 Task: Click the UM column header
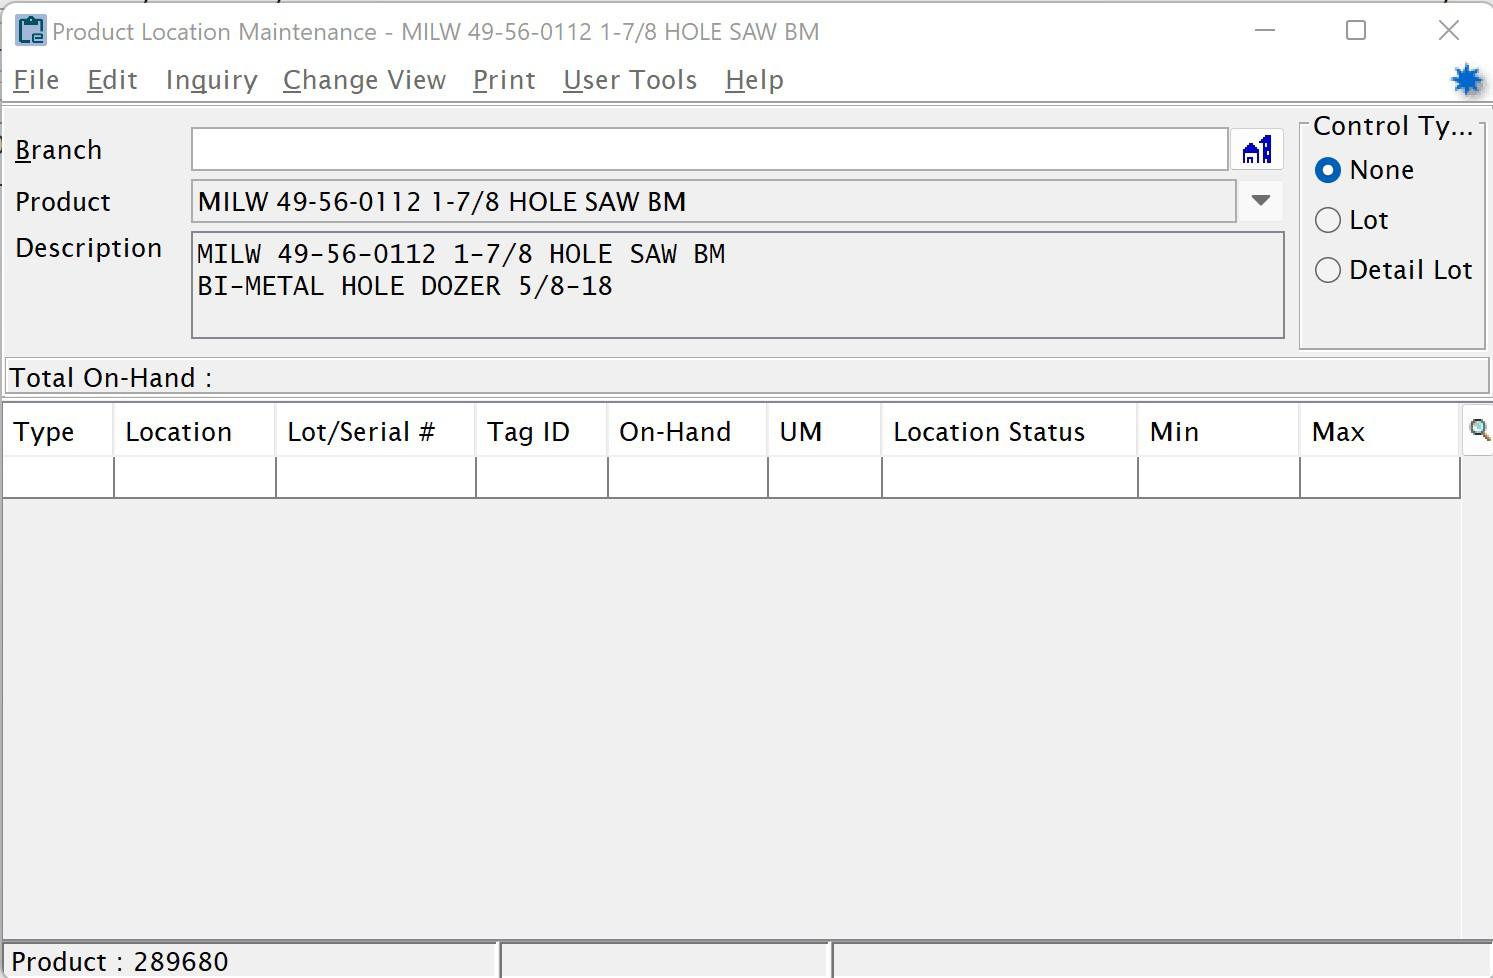click(825, 431)
